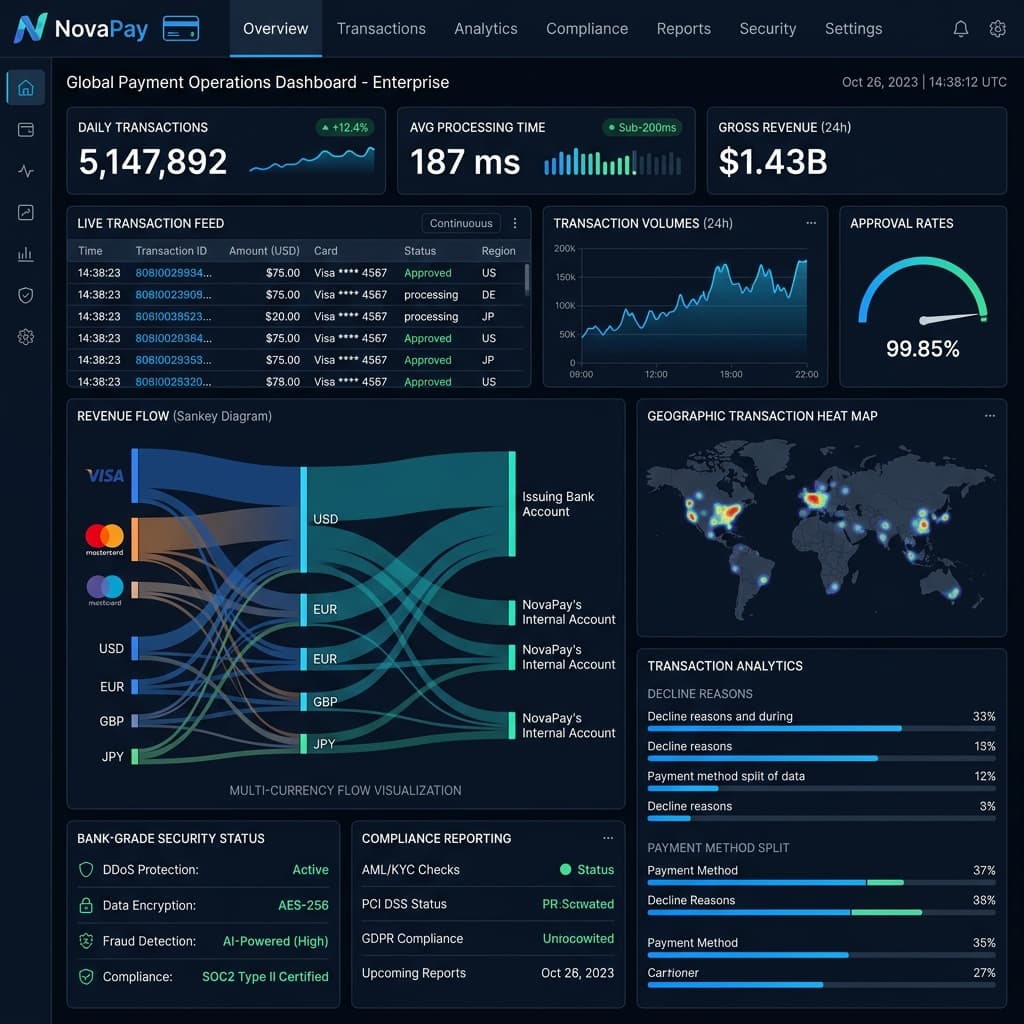Click the VISA logo in Revenue Flow
The height and width of the screenshot is (1024, 1024).
click(105, 475)
